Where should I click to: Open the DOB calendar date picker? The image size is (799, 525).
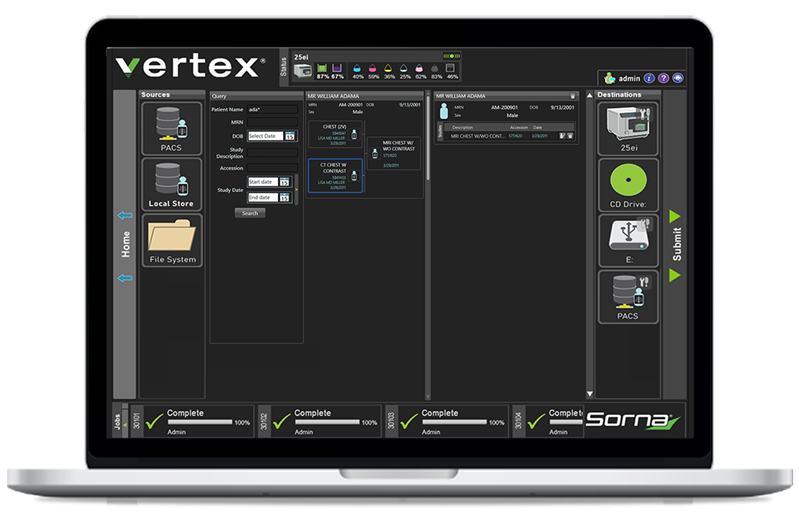(290, 136)
